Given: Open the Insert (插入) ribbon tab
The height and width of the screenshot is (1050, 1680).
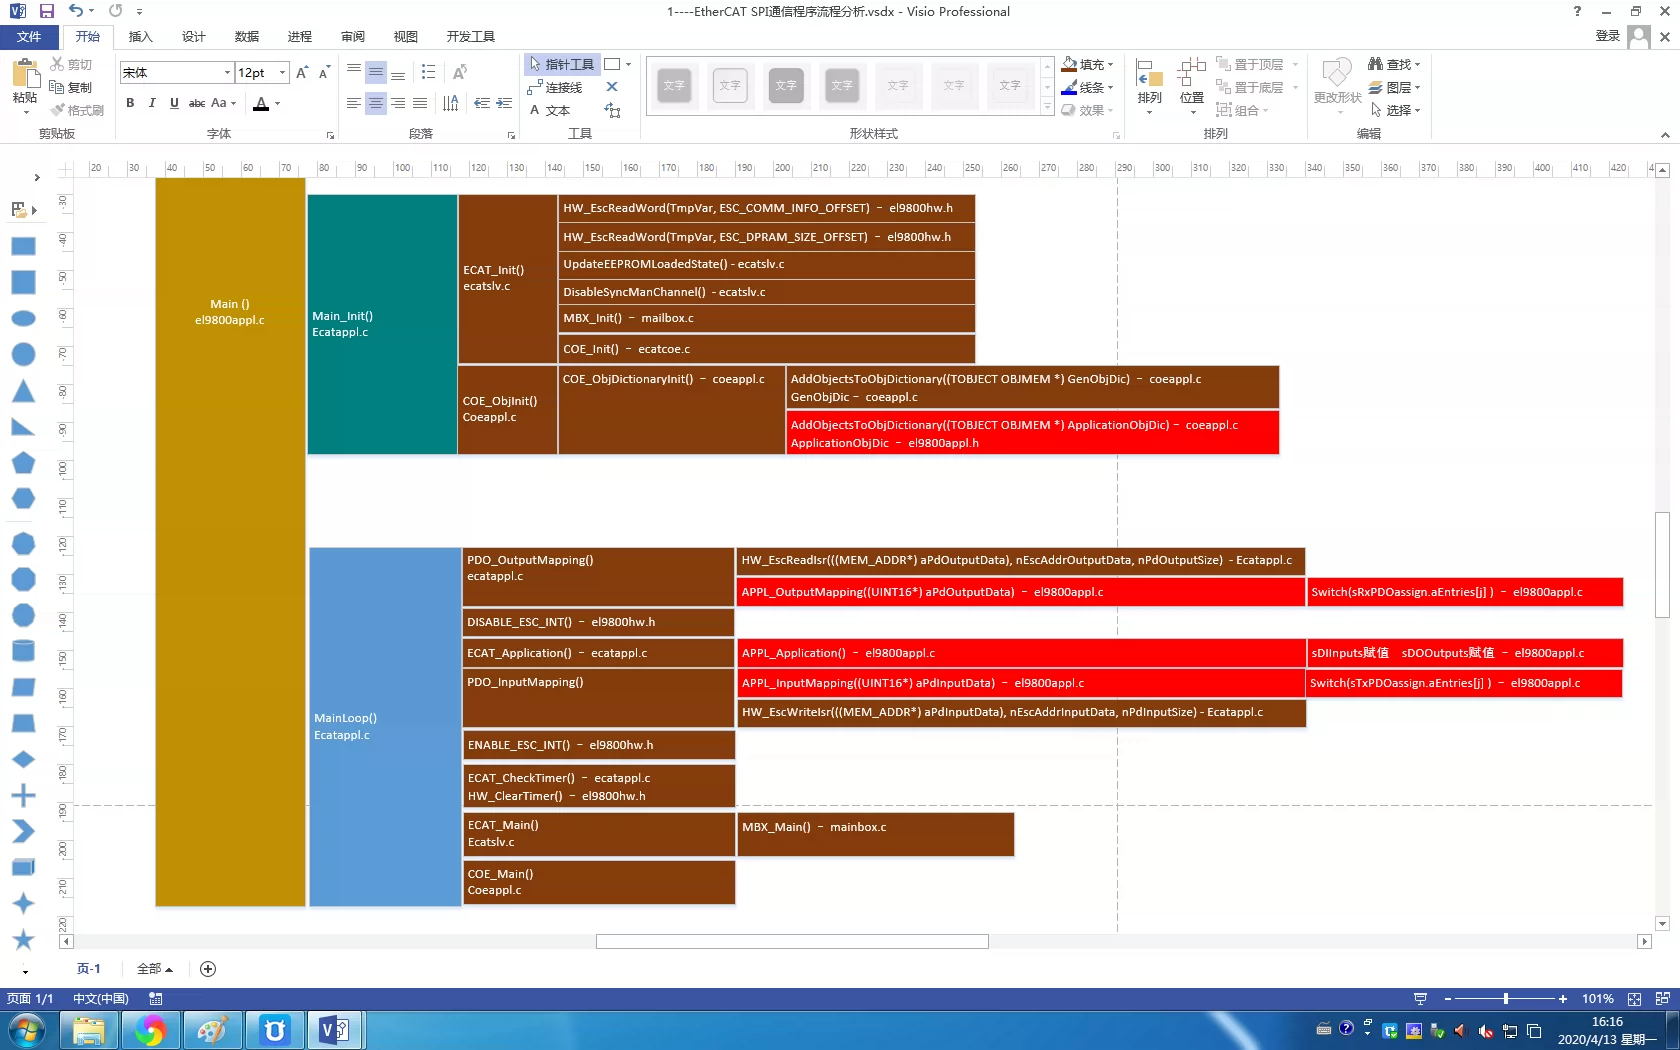Looking at the screenshot, I should (140, 36).
